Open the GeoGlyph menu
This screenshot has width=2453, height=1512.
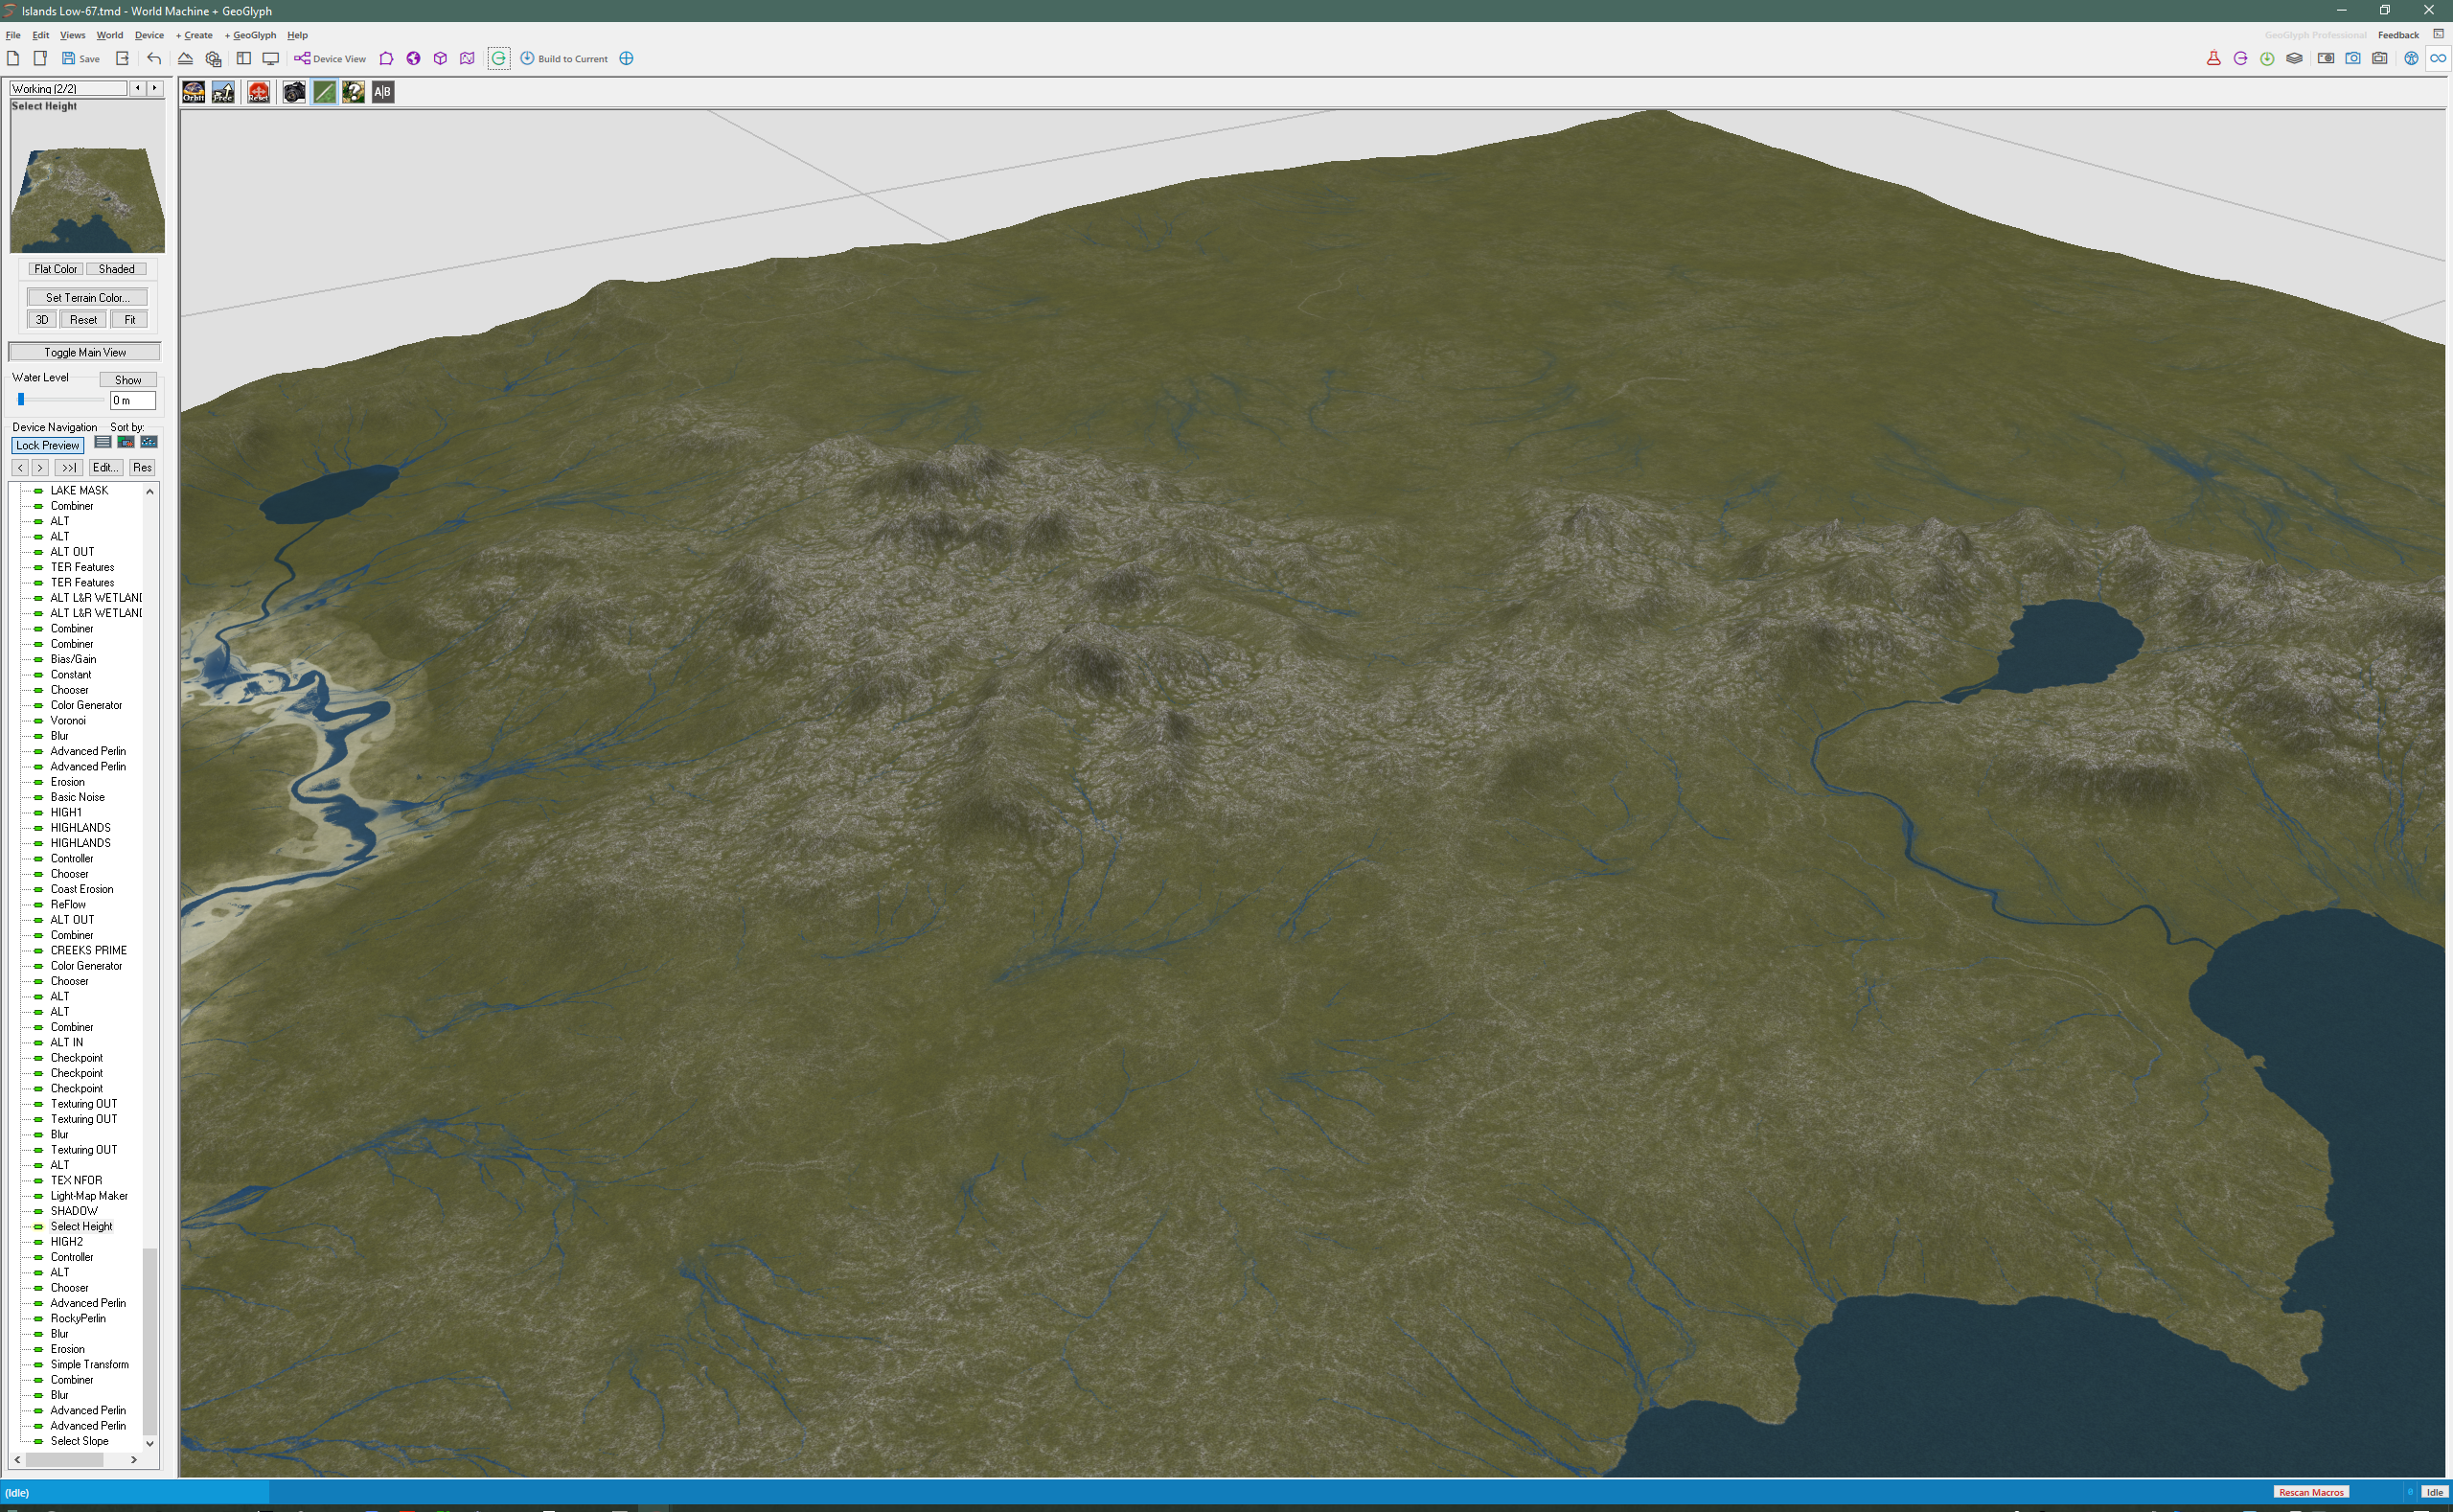pos(250,35)
